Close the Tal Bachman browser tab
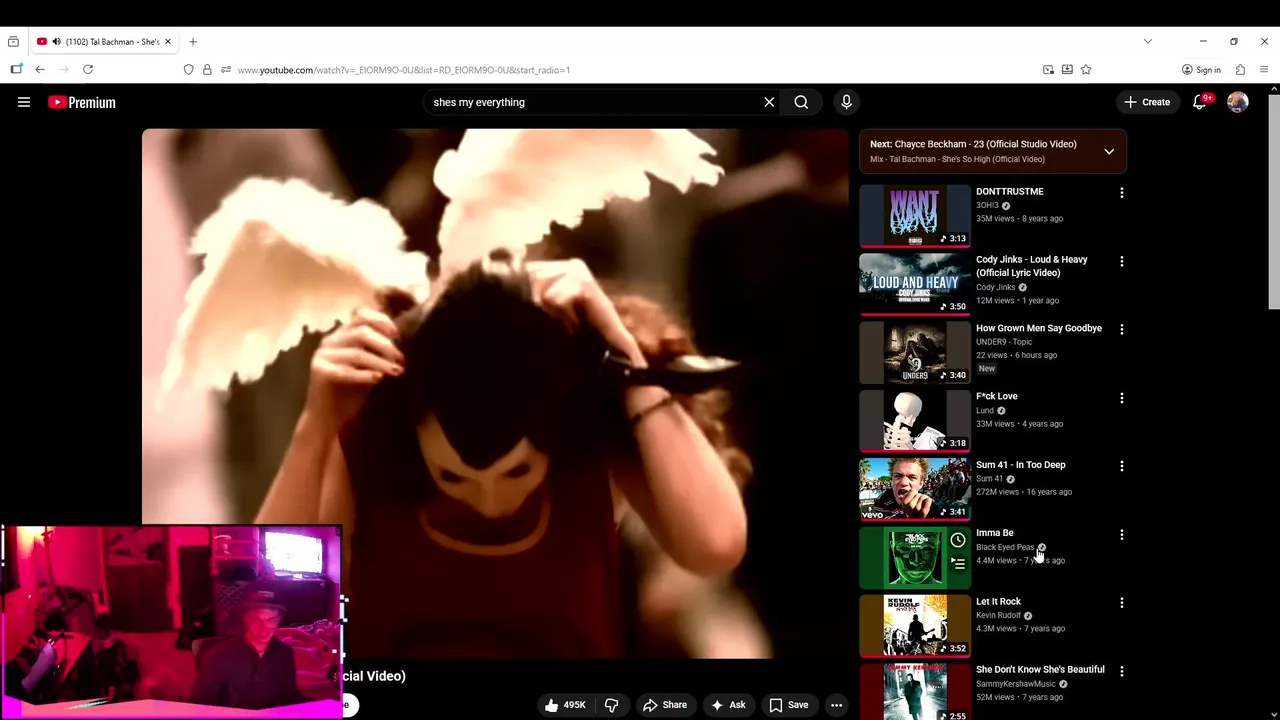The image size is (1280, 720). coord(168,42)
